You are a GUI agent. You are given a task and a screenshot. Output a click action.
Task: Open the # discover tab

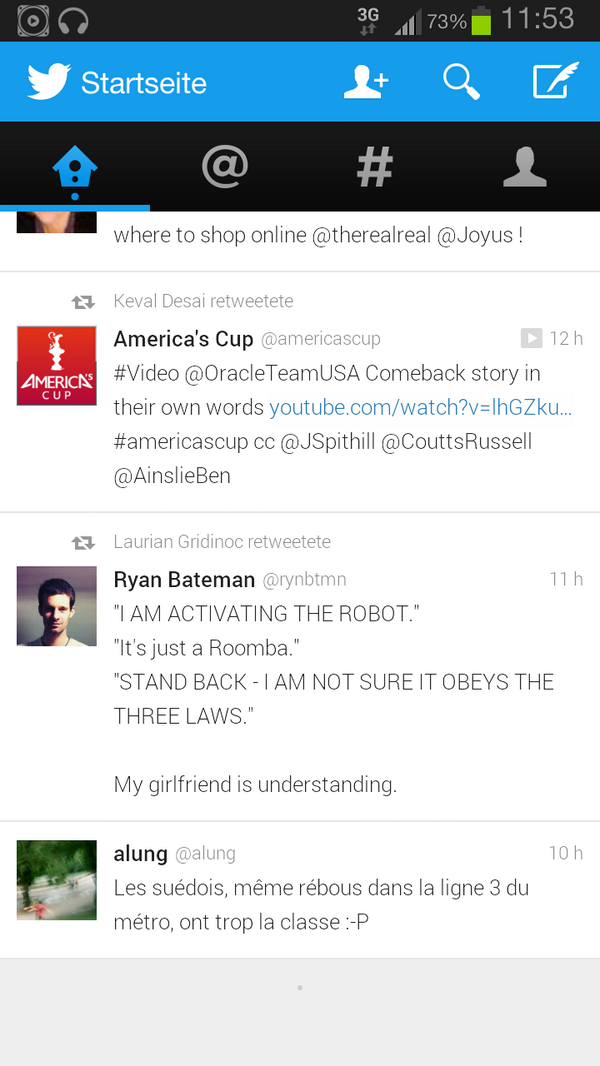(375, 167)
